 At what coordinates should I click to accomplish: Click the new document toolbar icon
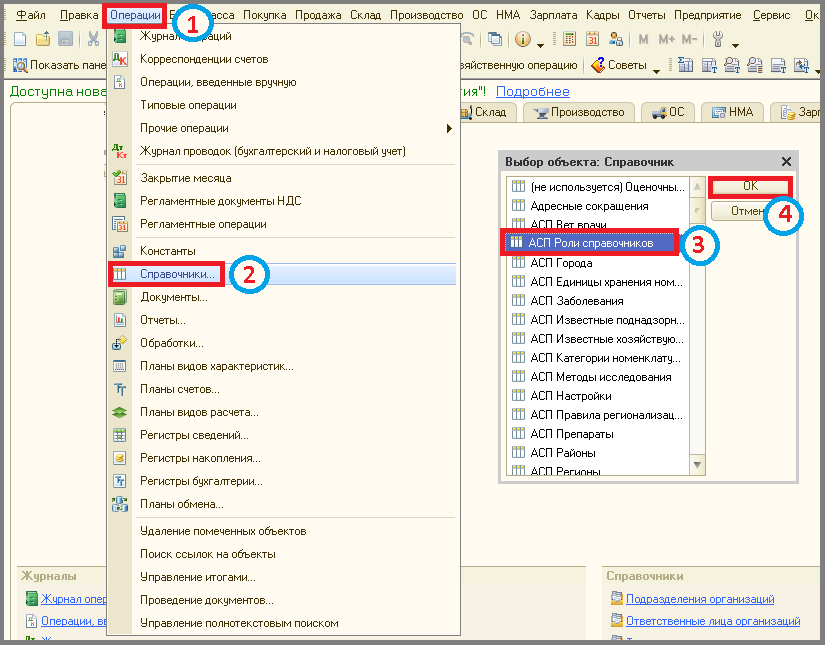point(20,38)
